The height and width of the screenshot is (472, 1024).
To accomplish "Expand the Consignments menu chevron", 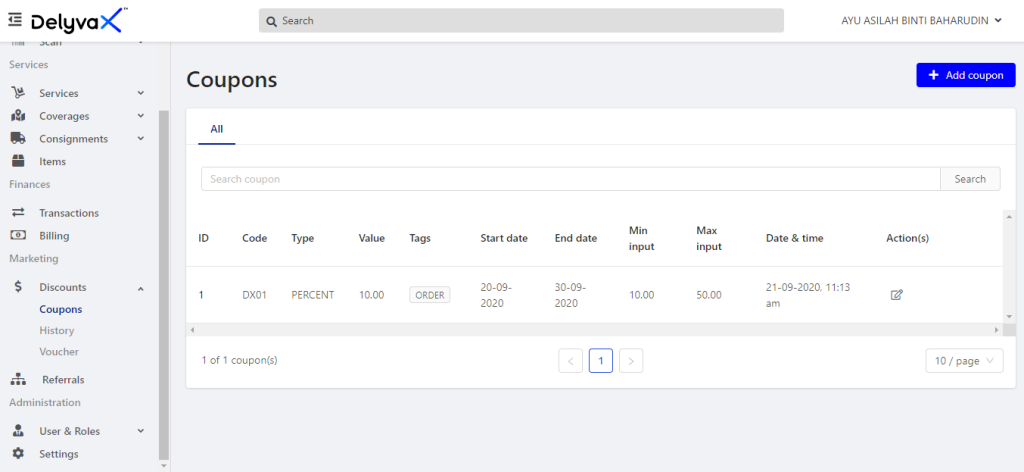I will (x=140, y=138).
